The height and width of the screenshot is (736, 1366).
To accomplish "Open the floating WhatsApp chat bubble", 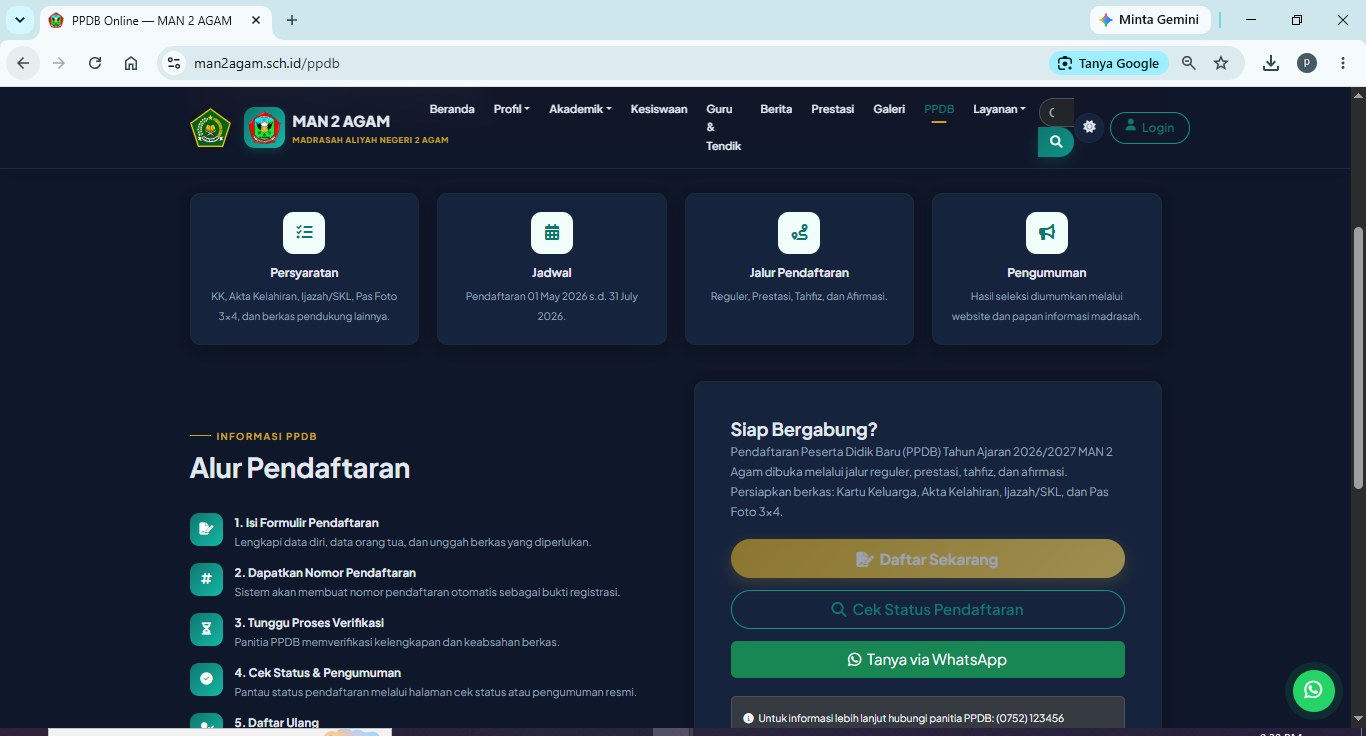I will tap(1313, 690).
